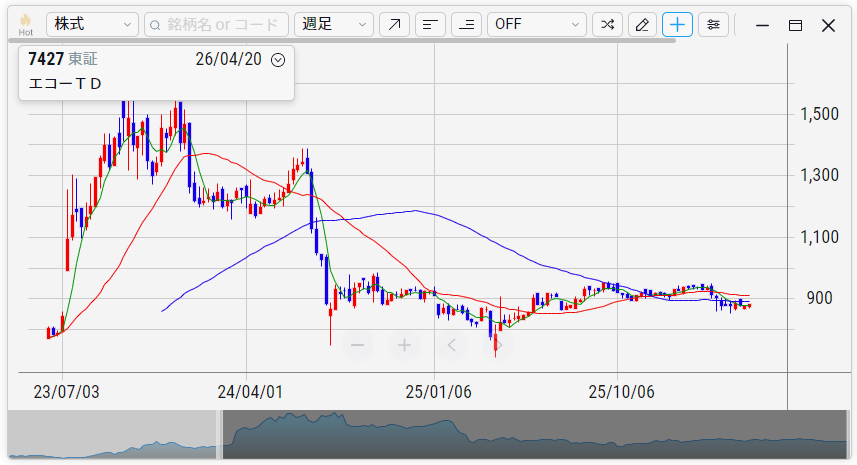Toggle the crosshair cursor plus button
Viewport: 857px width, 465px height.
pyautogui.click(x=677, y=25)
